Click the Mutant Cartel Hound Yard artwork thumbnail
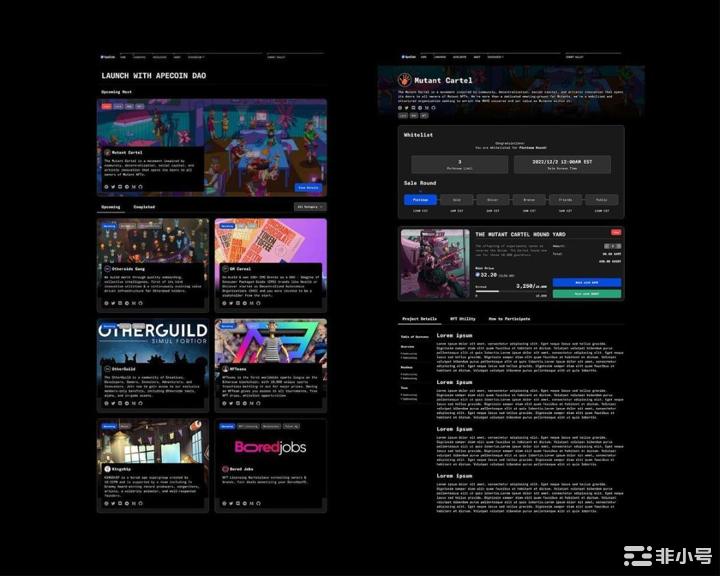Screen dimensions: 720x576 point(434,264)
